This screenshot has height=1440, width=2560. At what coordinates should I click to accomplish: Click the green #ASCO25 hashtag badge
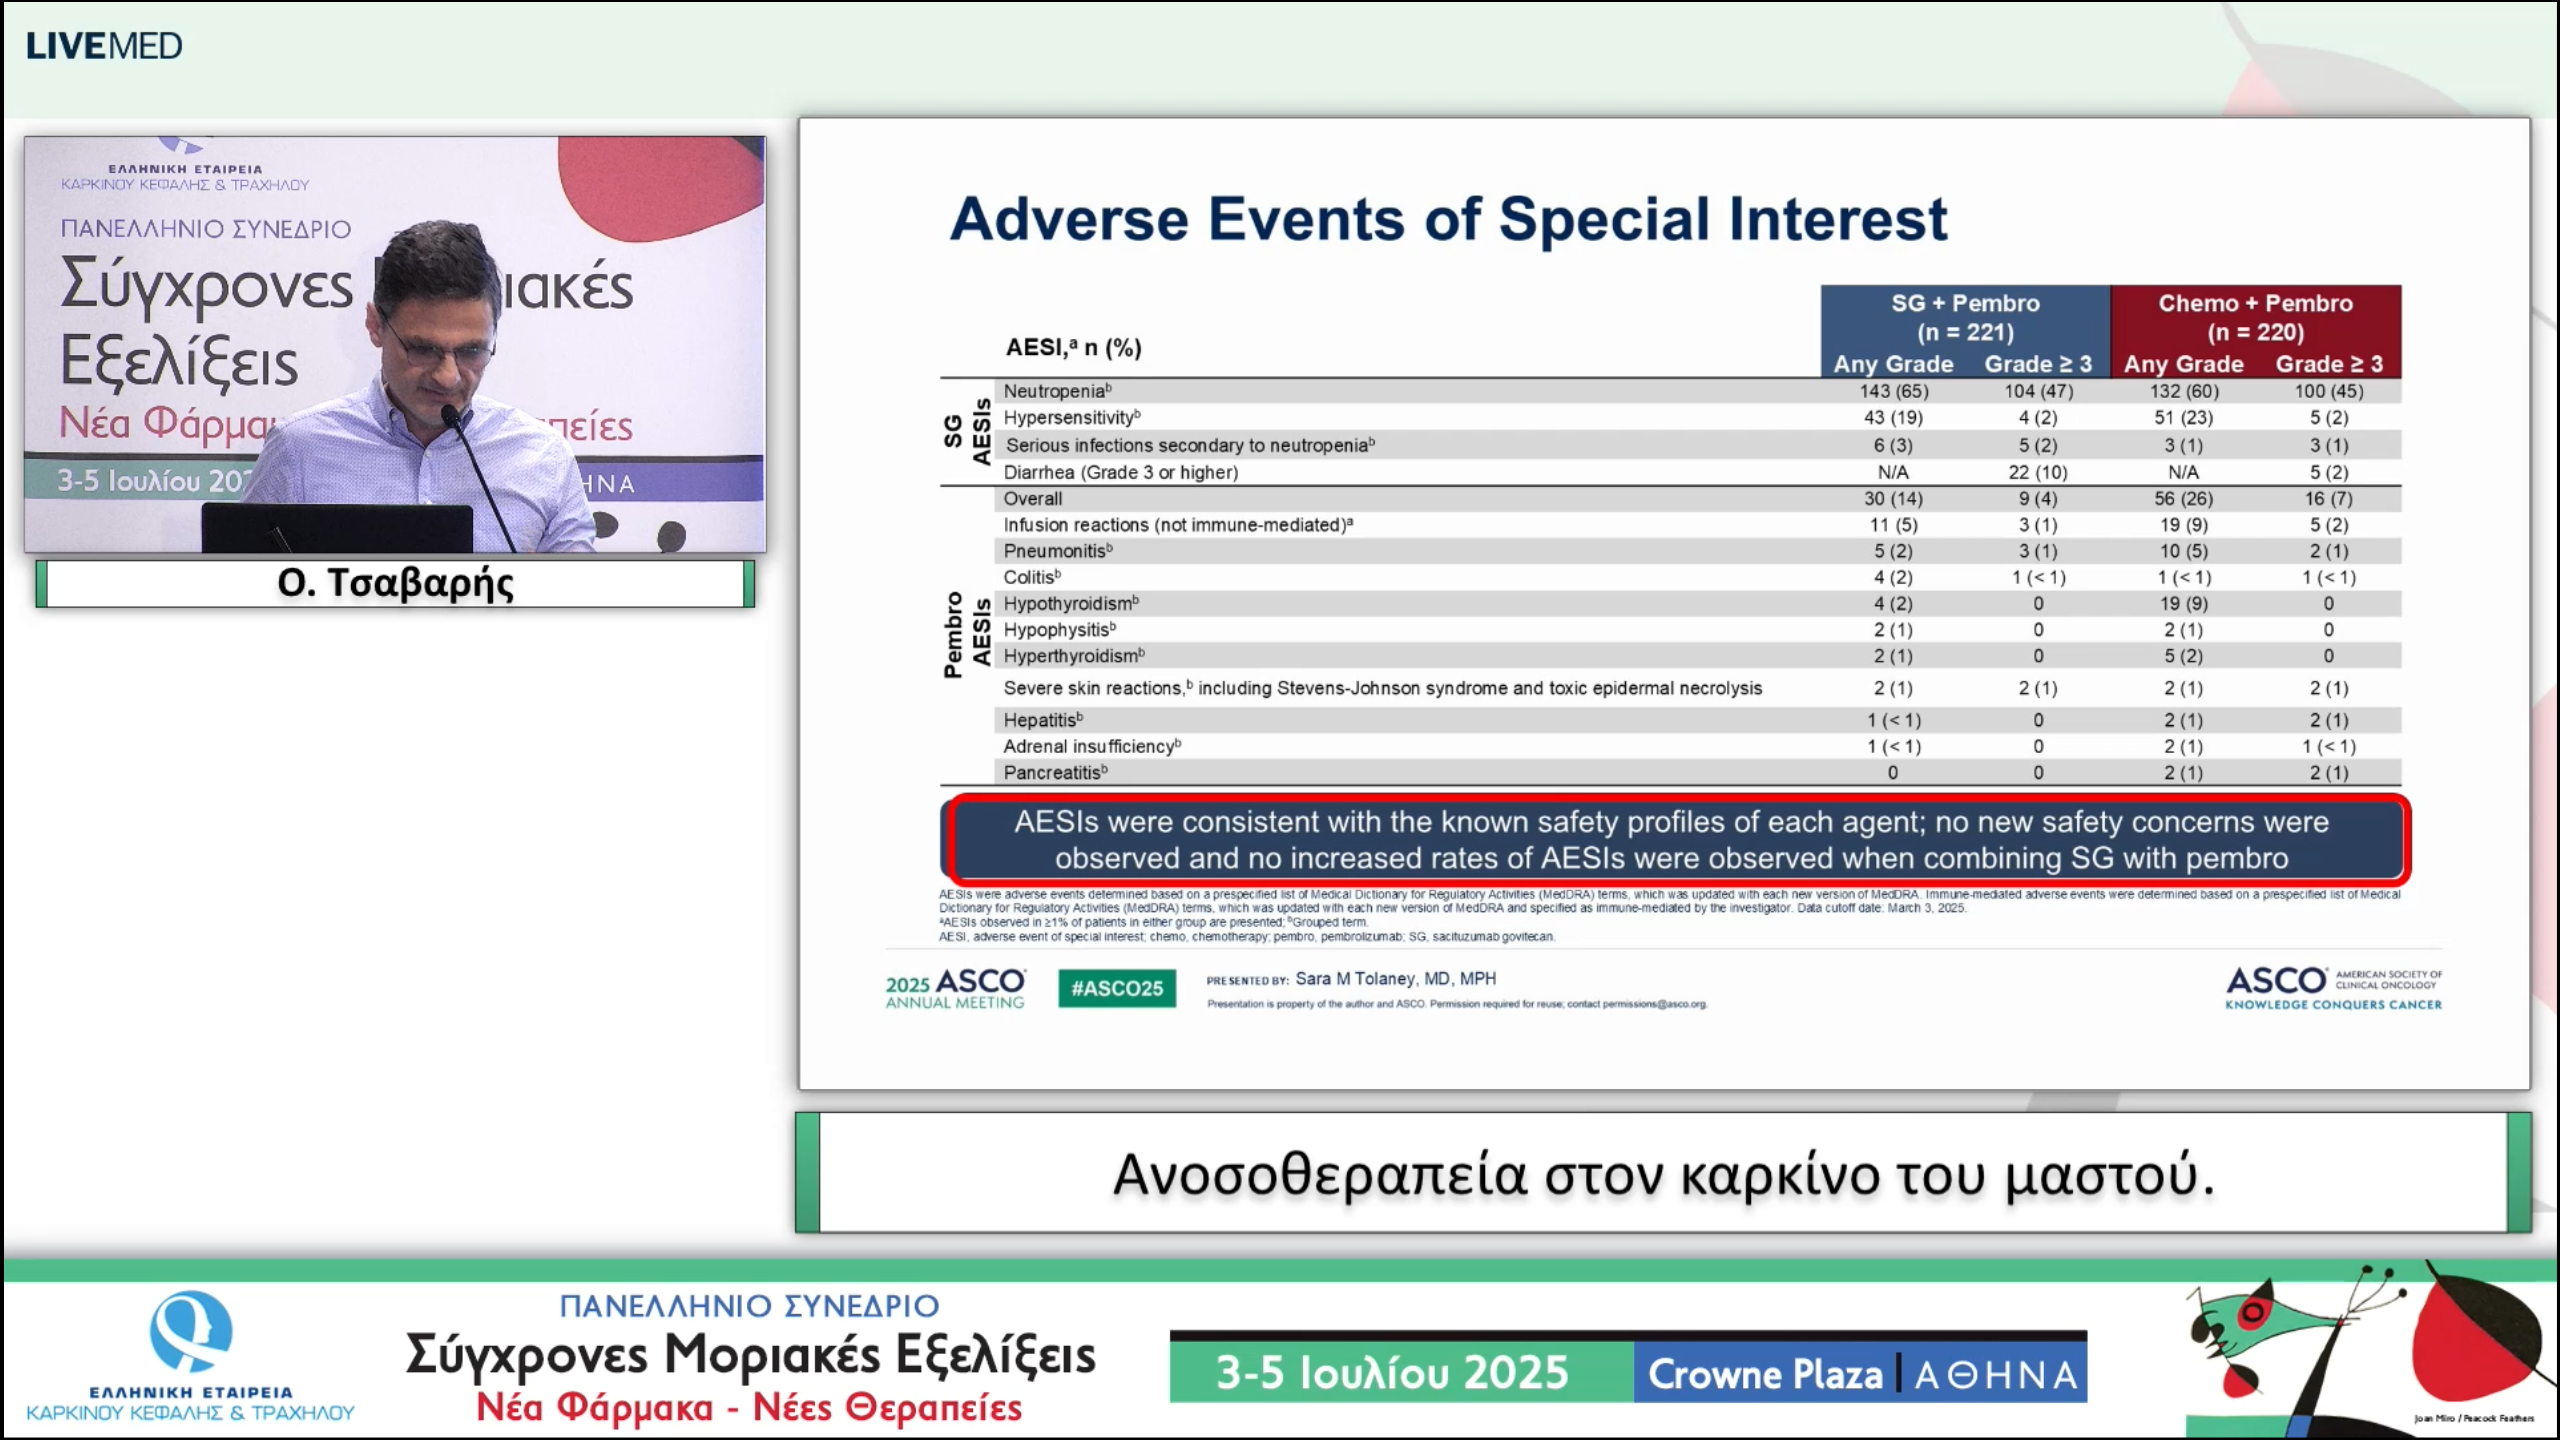click(1117, 988)
